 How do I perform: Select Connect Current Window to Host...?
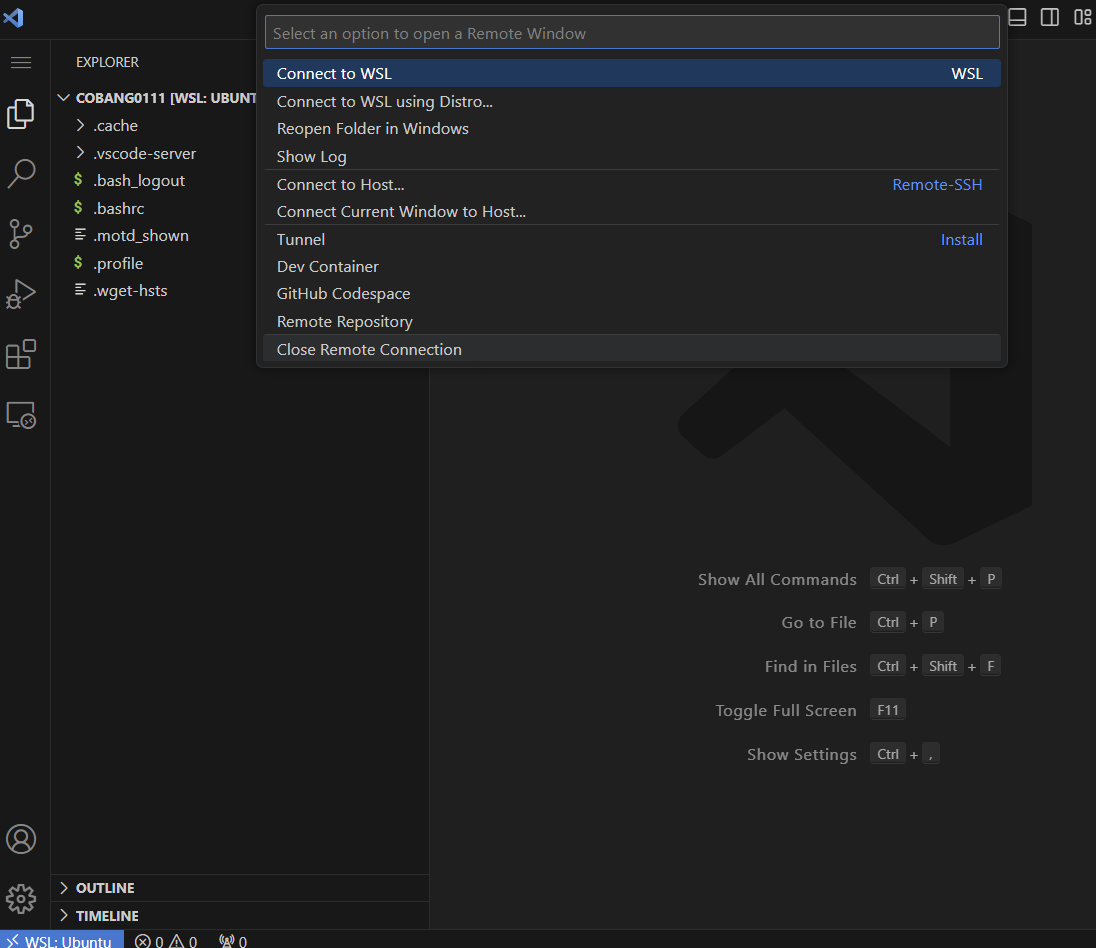click(x=632, y=212)
